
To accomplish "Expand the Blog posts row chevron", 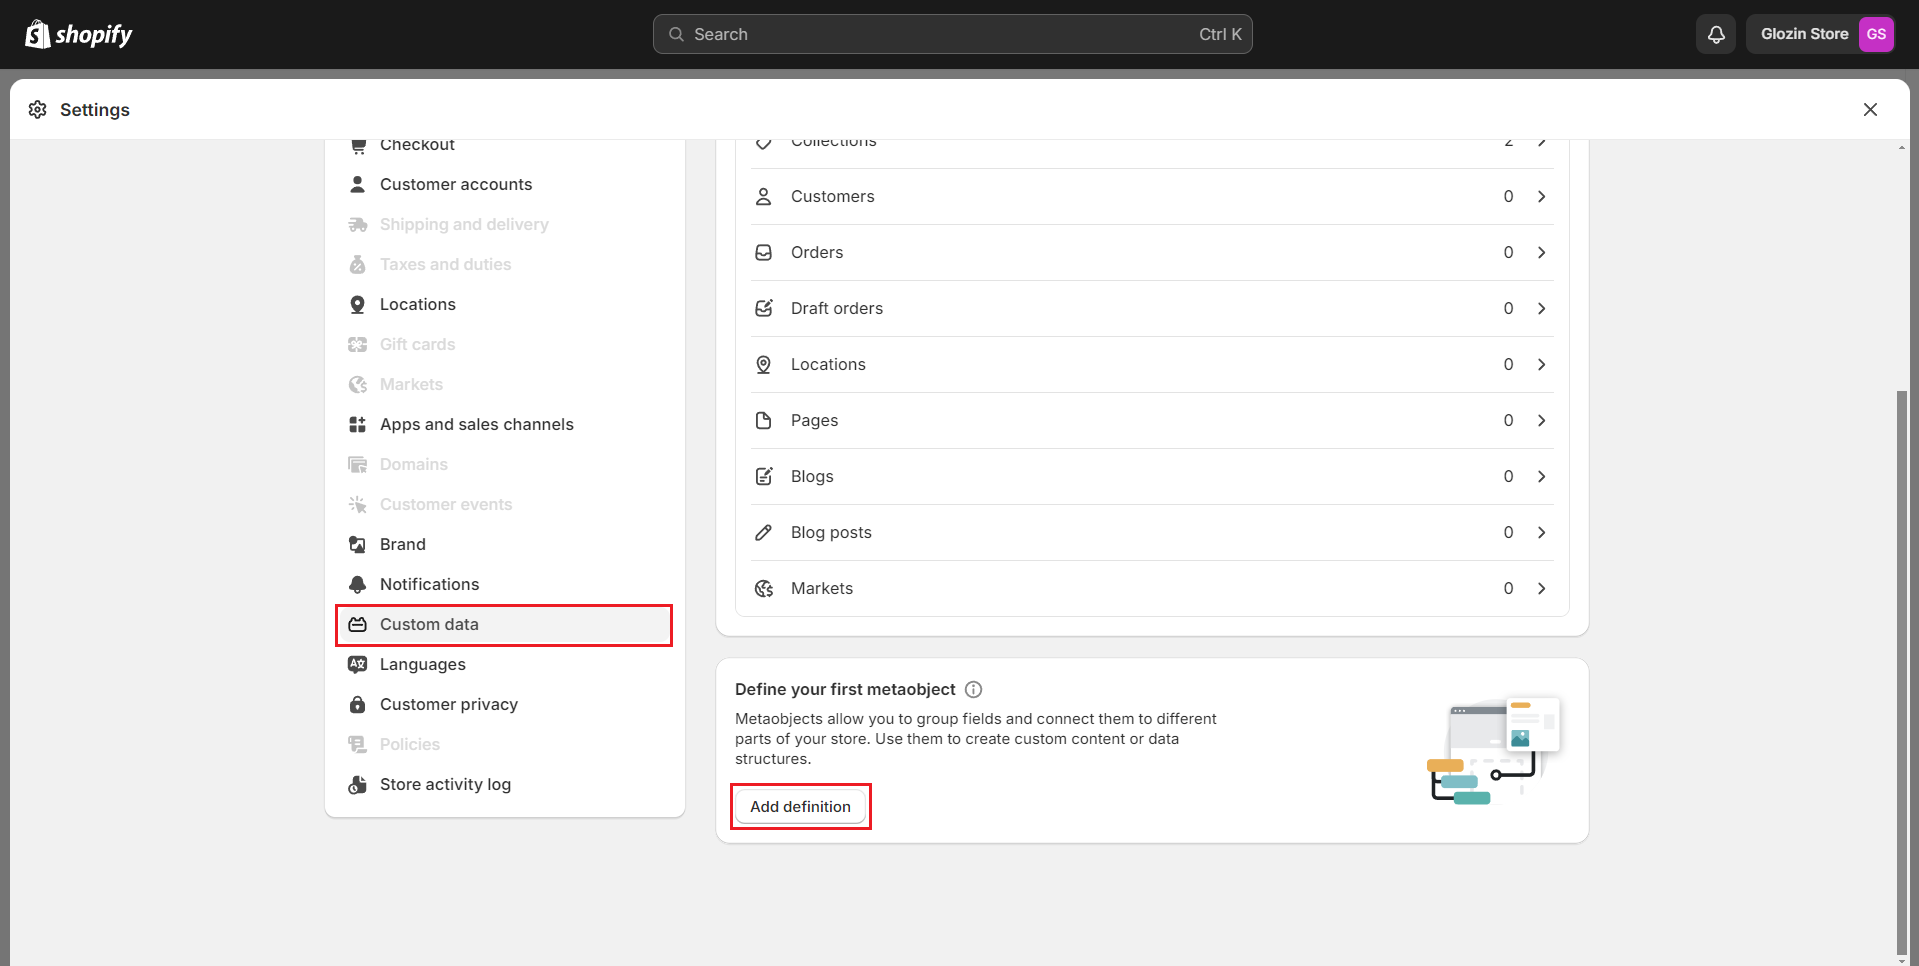I will point(1541,532).
